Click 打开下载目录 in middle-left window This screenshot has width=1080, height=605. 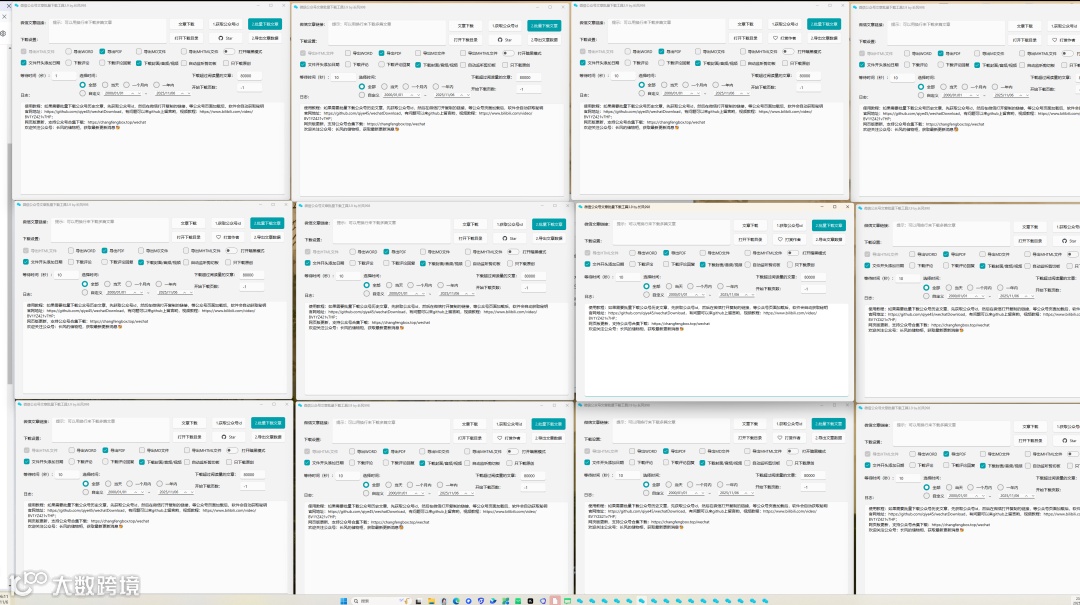click(188, 237)
